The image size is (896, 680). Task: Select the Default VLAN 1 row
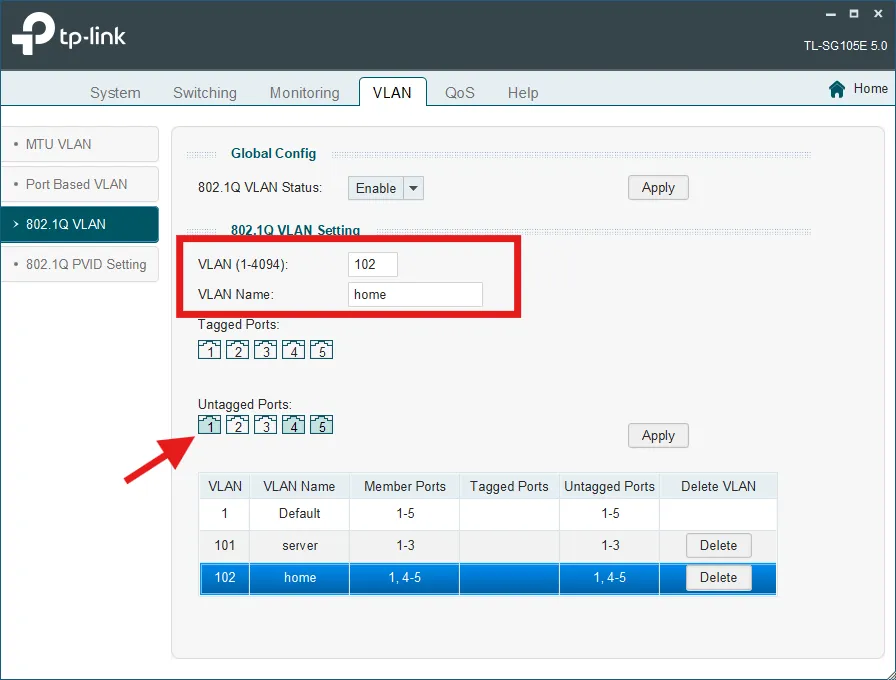pos(488,513)
